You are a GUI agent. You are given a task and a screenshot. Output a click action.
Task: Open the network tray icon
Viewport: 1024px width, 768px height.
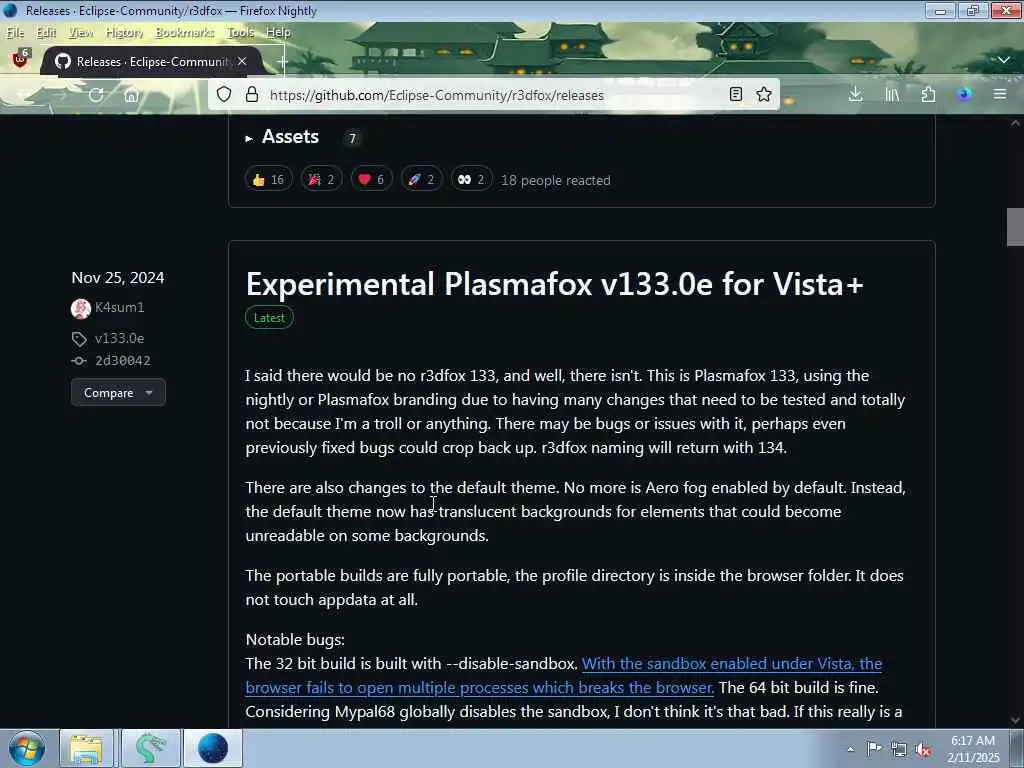(899, 749)
